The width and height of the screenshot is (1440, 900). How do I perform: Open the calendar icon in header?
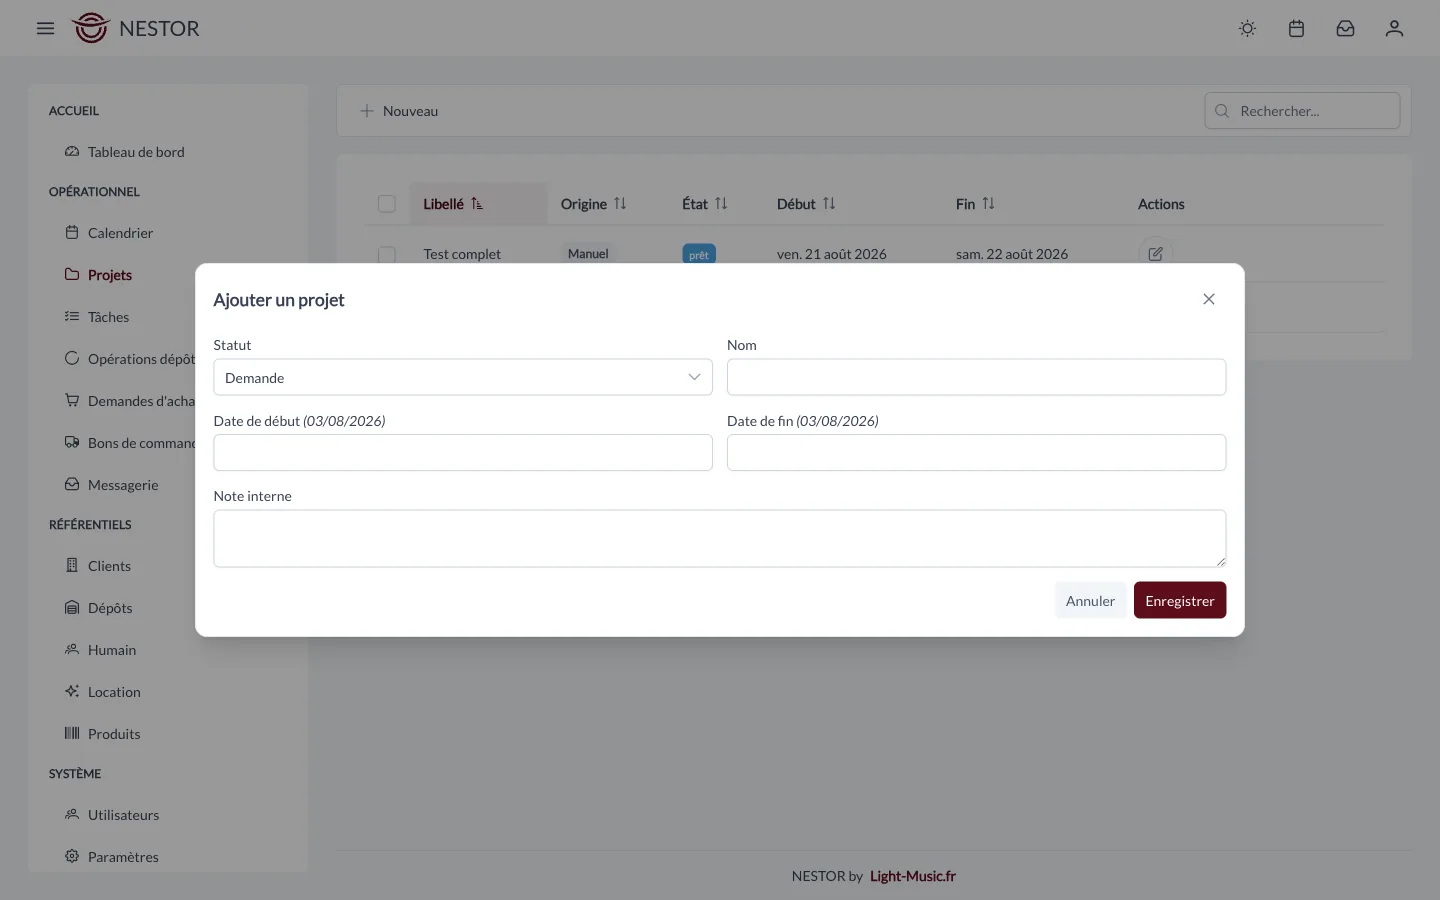(1296, 29)
